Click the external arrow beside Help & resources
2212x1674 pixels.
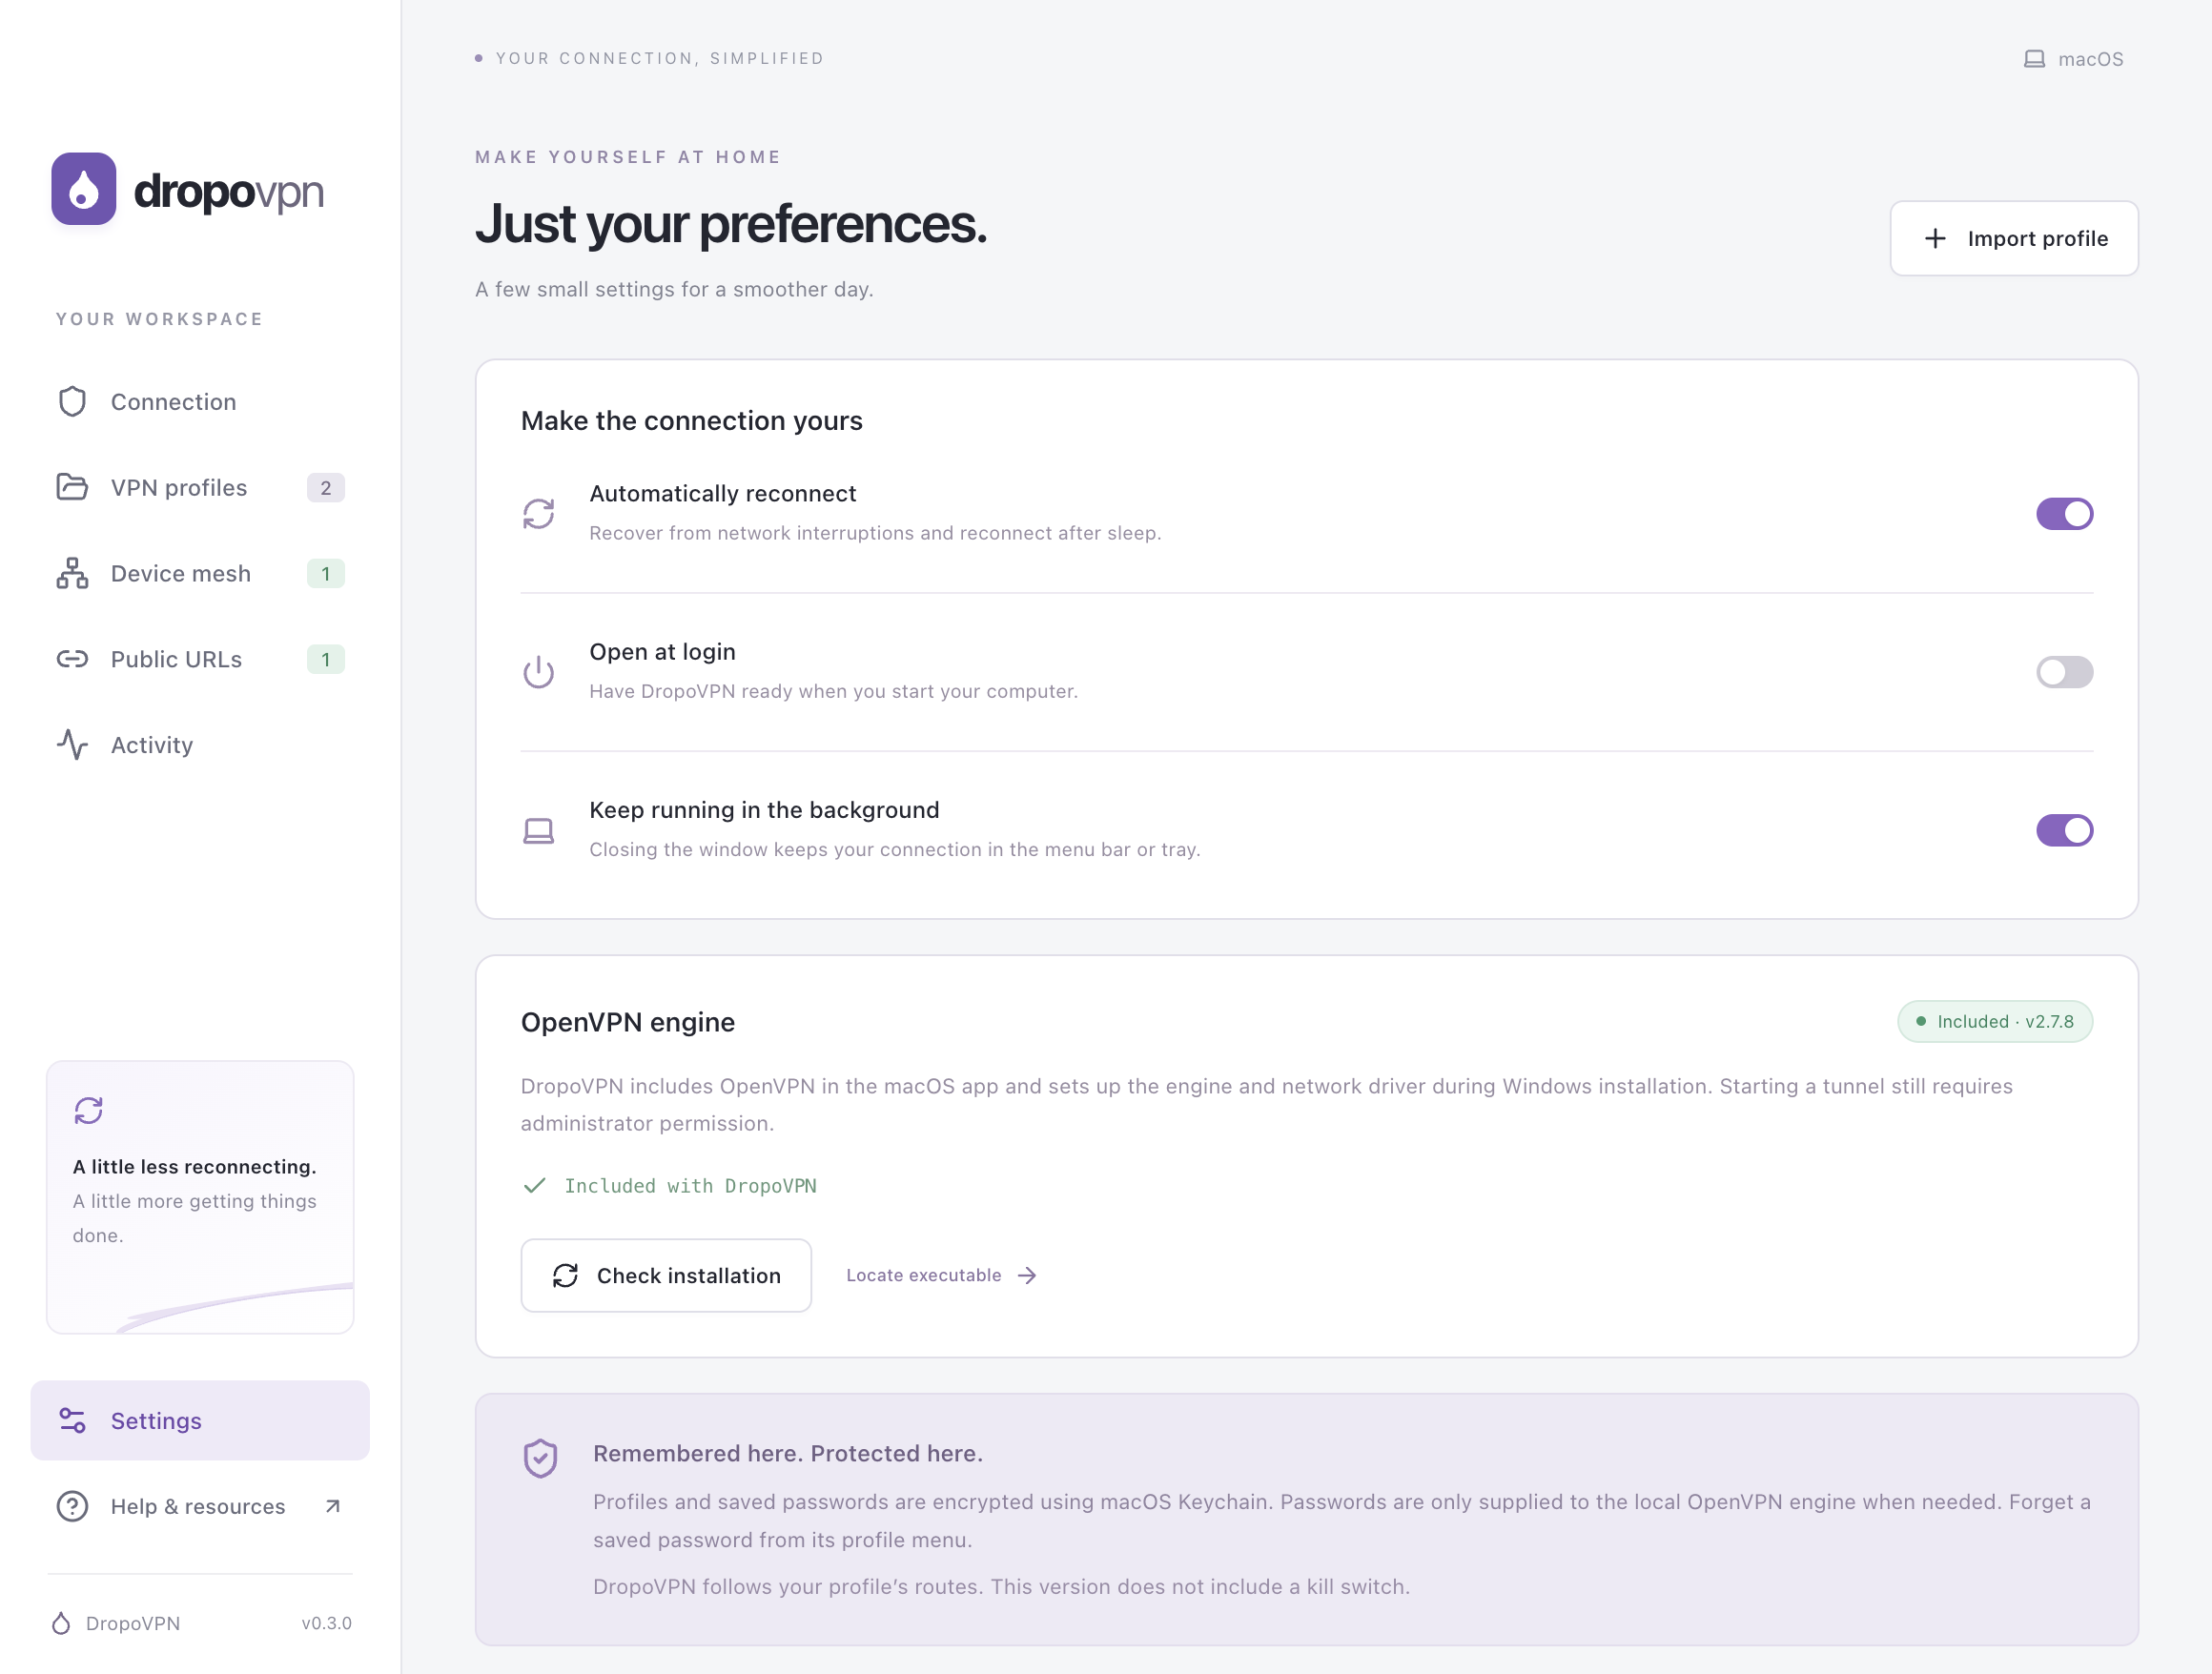[x=333, y=1506]
